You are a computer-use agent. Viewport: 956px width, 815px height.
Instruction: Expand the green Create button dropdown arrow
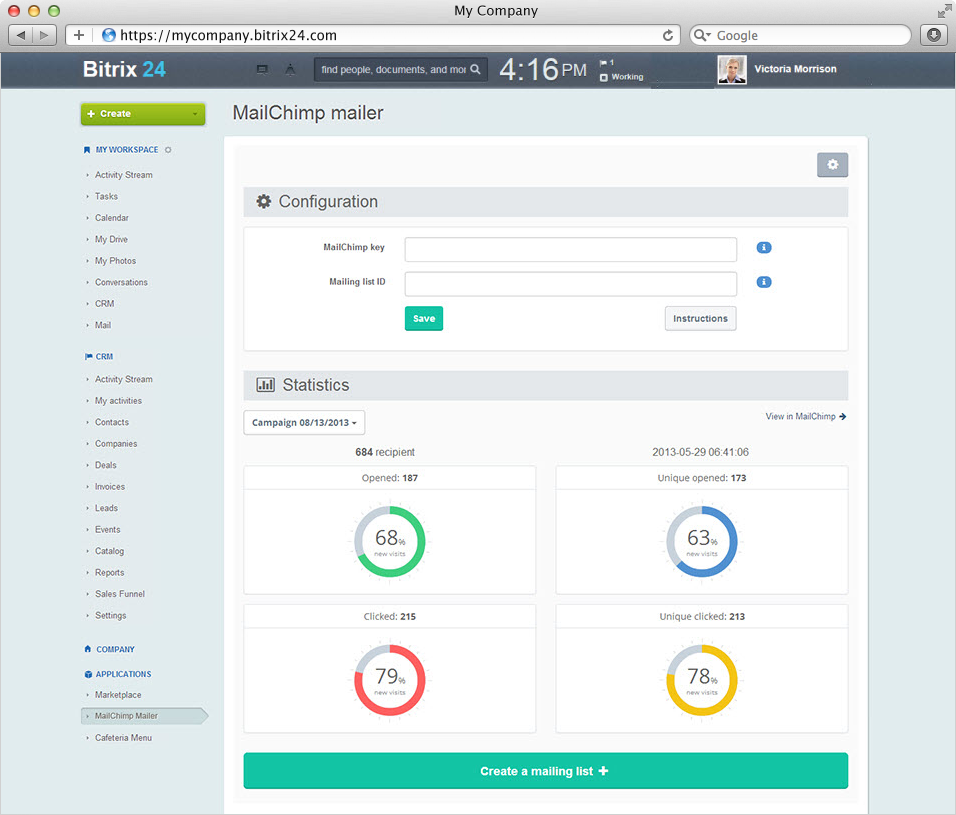click(195, 114)
